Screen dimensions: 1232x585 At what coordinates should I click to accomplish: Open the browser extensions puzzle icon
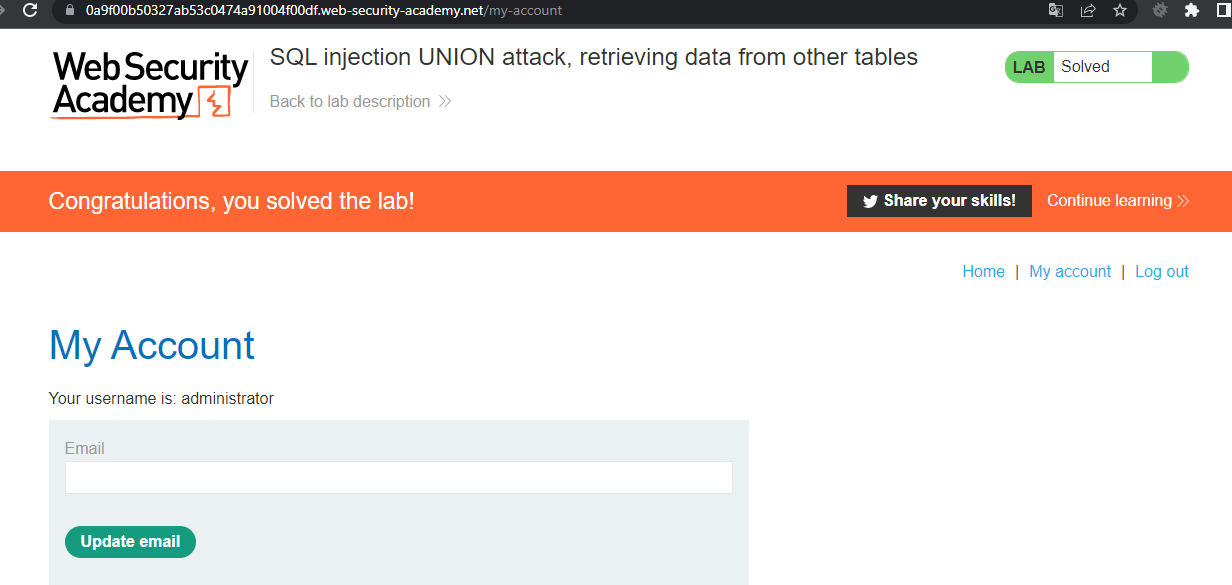coord(1191,12)
